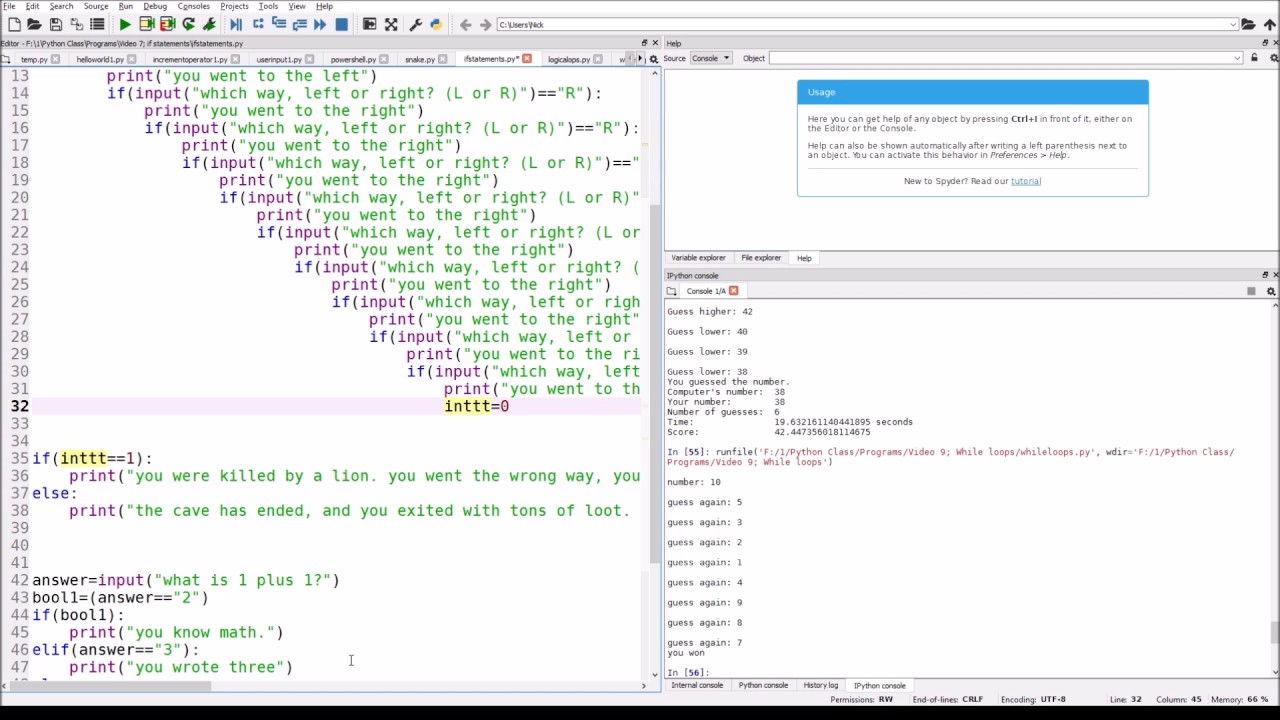
Task: Open file using the folder toolbar icon
Action: (34, 24)
